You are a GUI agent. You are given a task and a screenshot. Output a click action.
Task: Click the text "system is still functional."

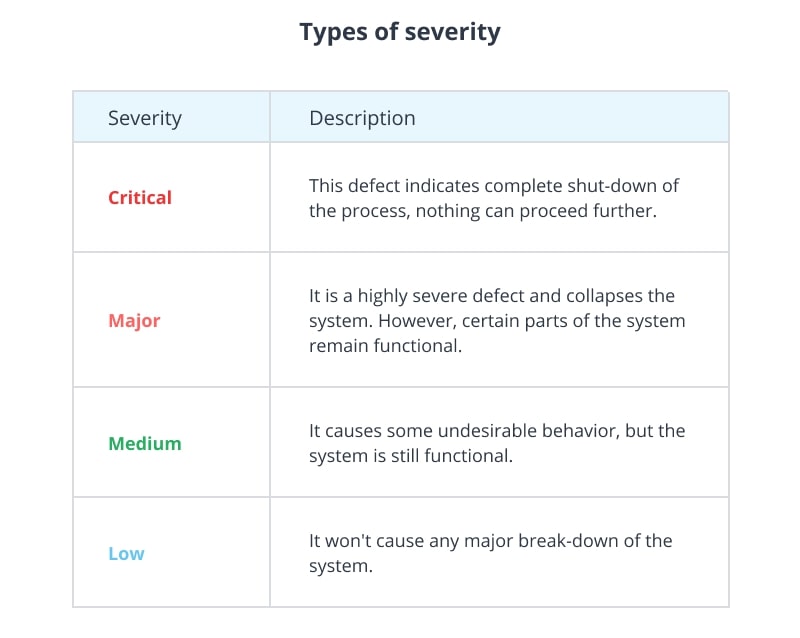click(410, 456)
